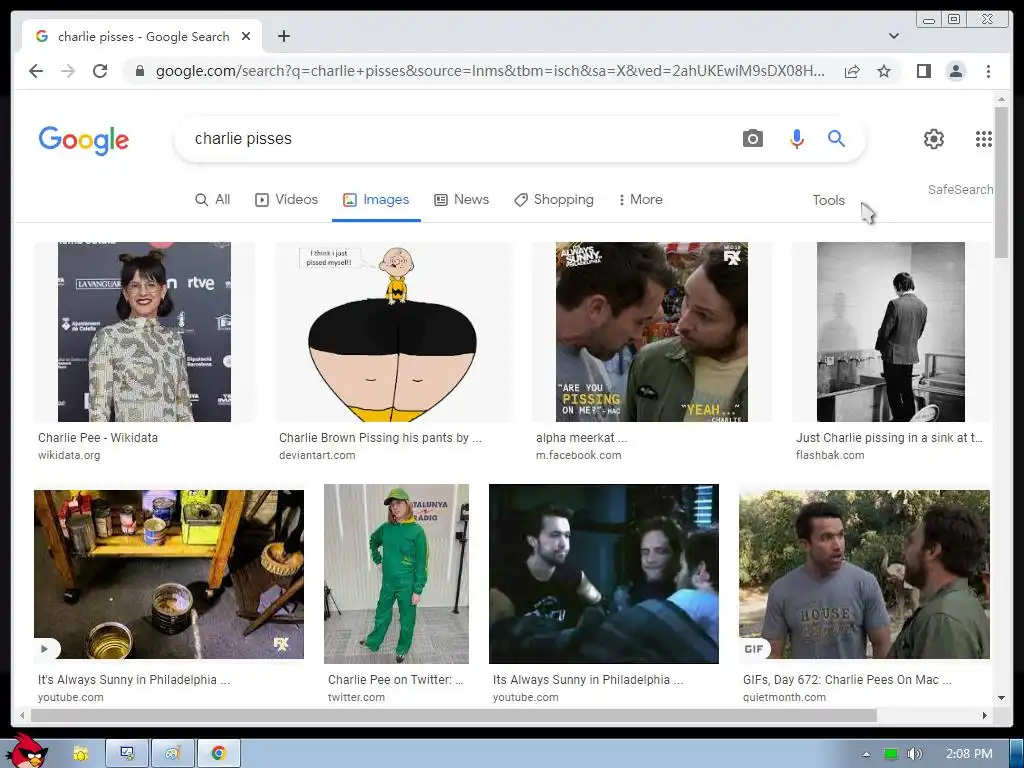Click the twitter.com source text
The image size is (1024, 768).
click(356, 697)
